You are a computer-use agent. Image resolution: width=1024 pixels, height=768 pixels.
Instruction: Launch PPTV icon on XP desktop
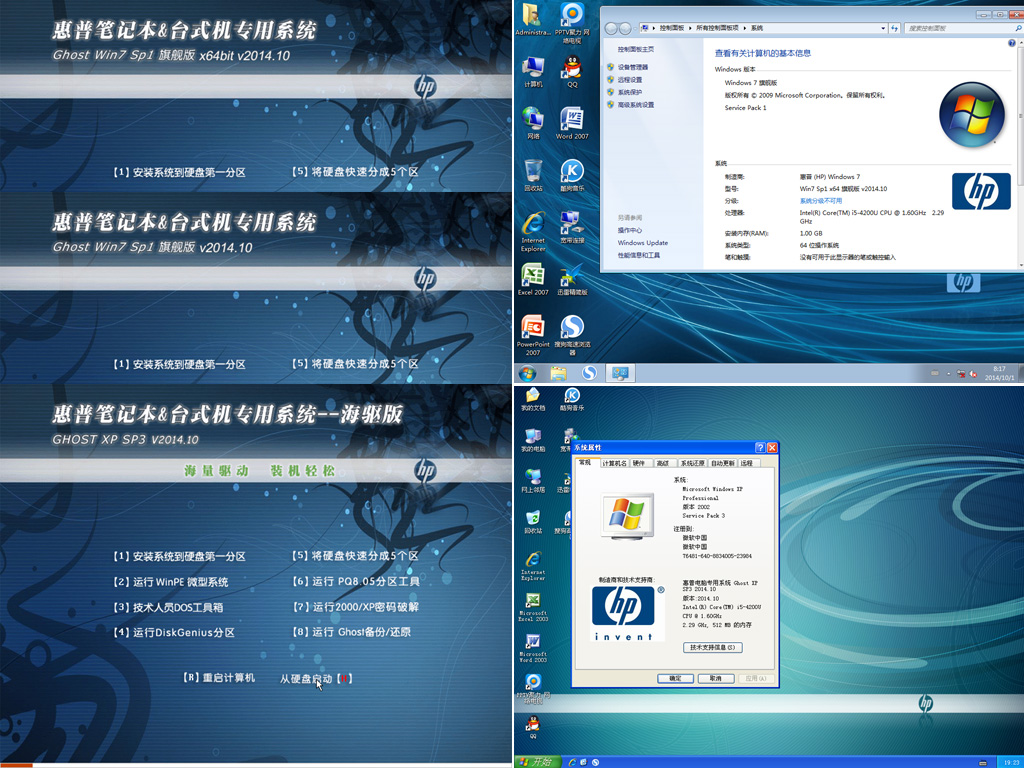tap(533, 688)
